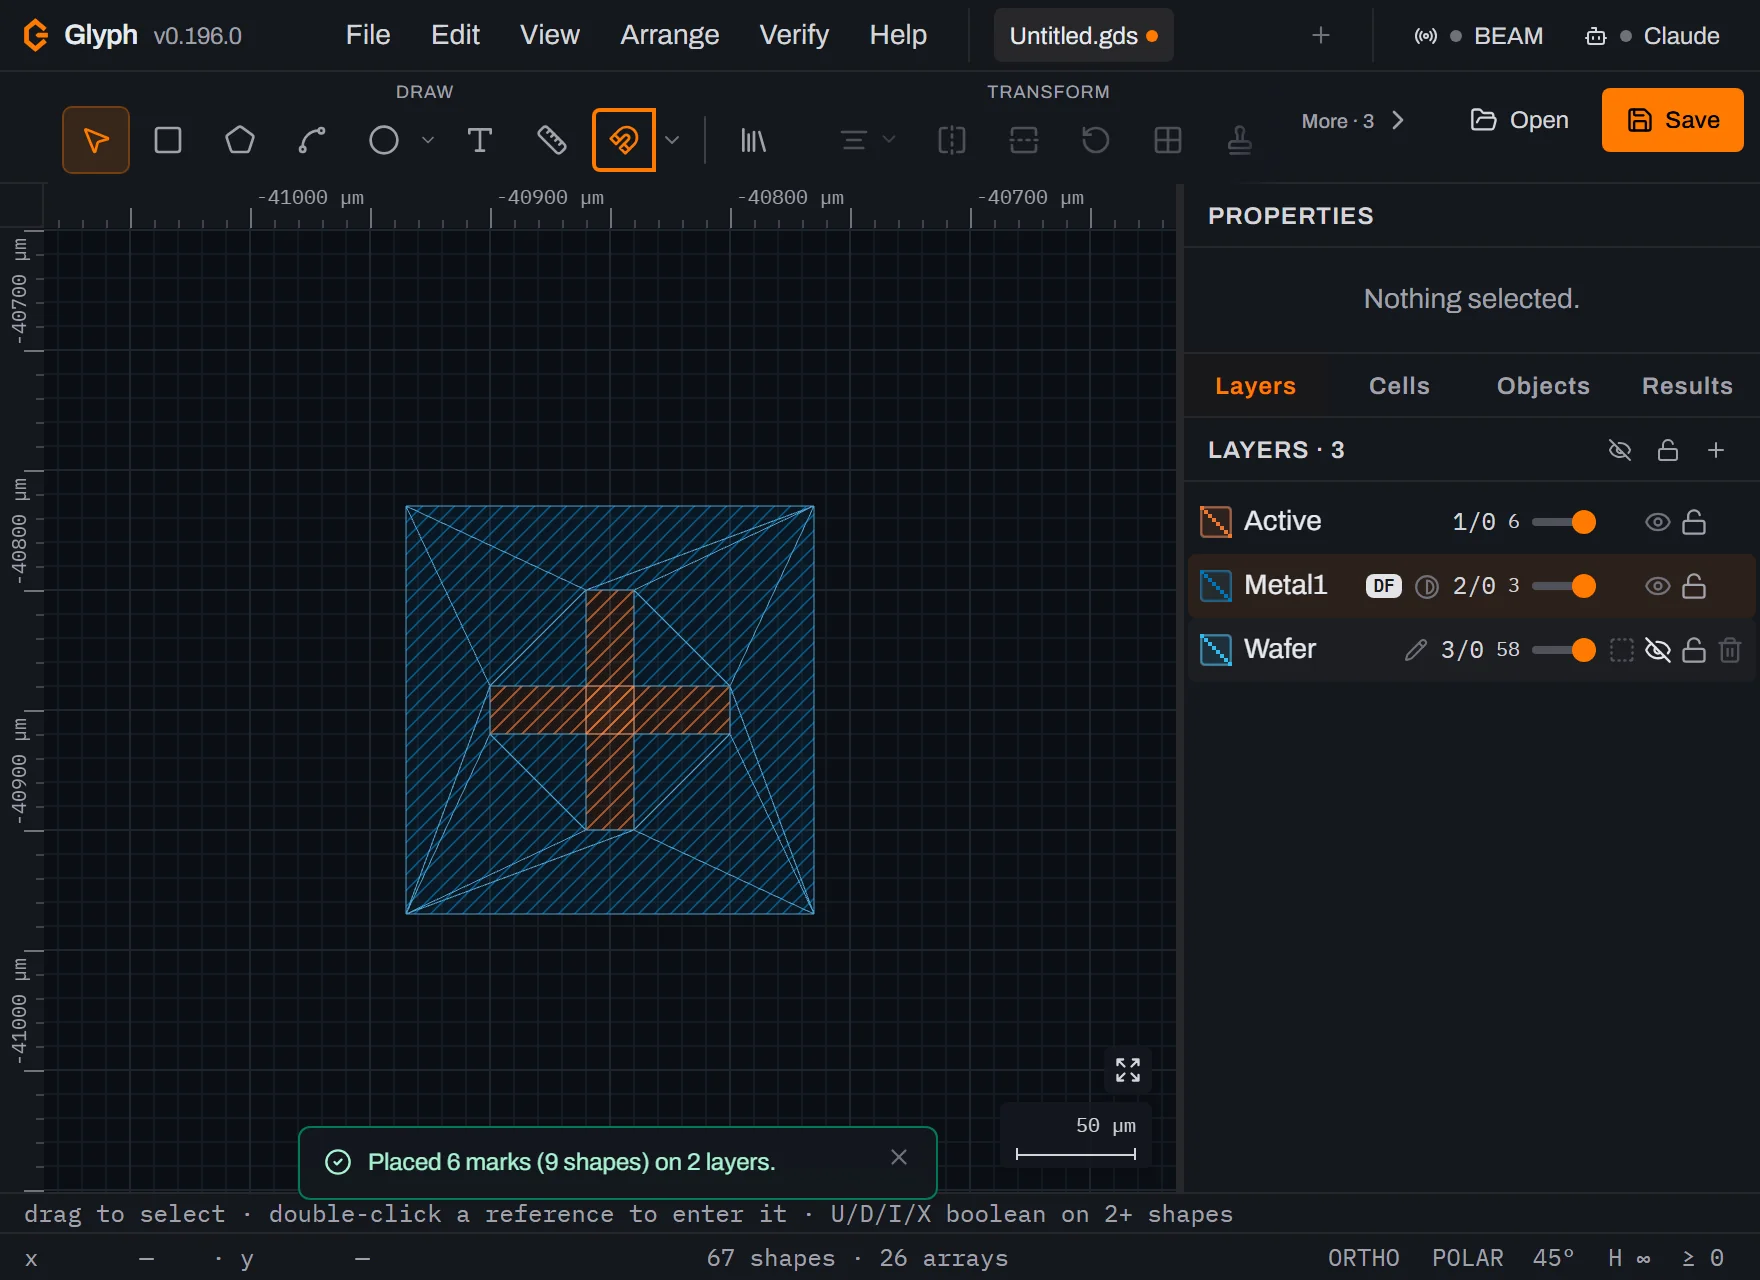Select the arrow selection tool
1760x1280 pixels.
point(96,140)
